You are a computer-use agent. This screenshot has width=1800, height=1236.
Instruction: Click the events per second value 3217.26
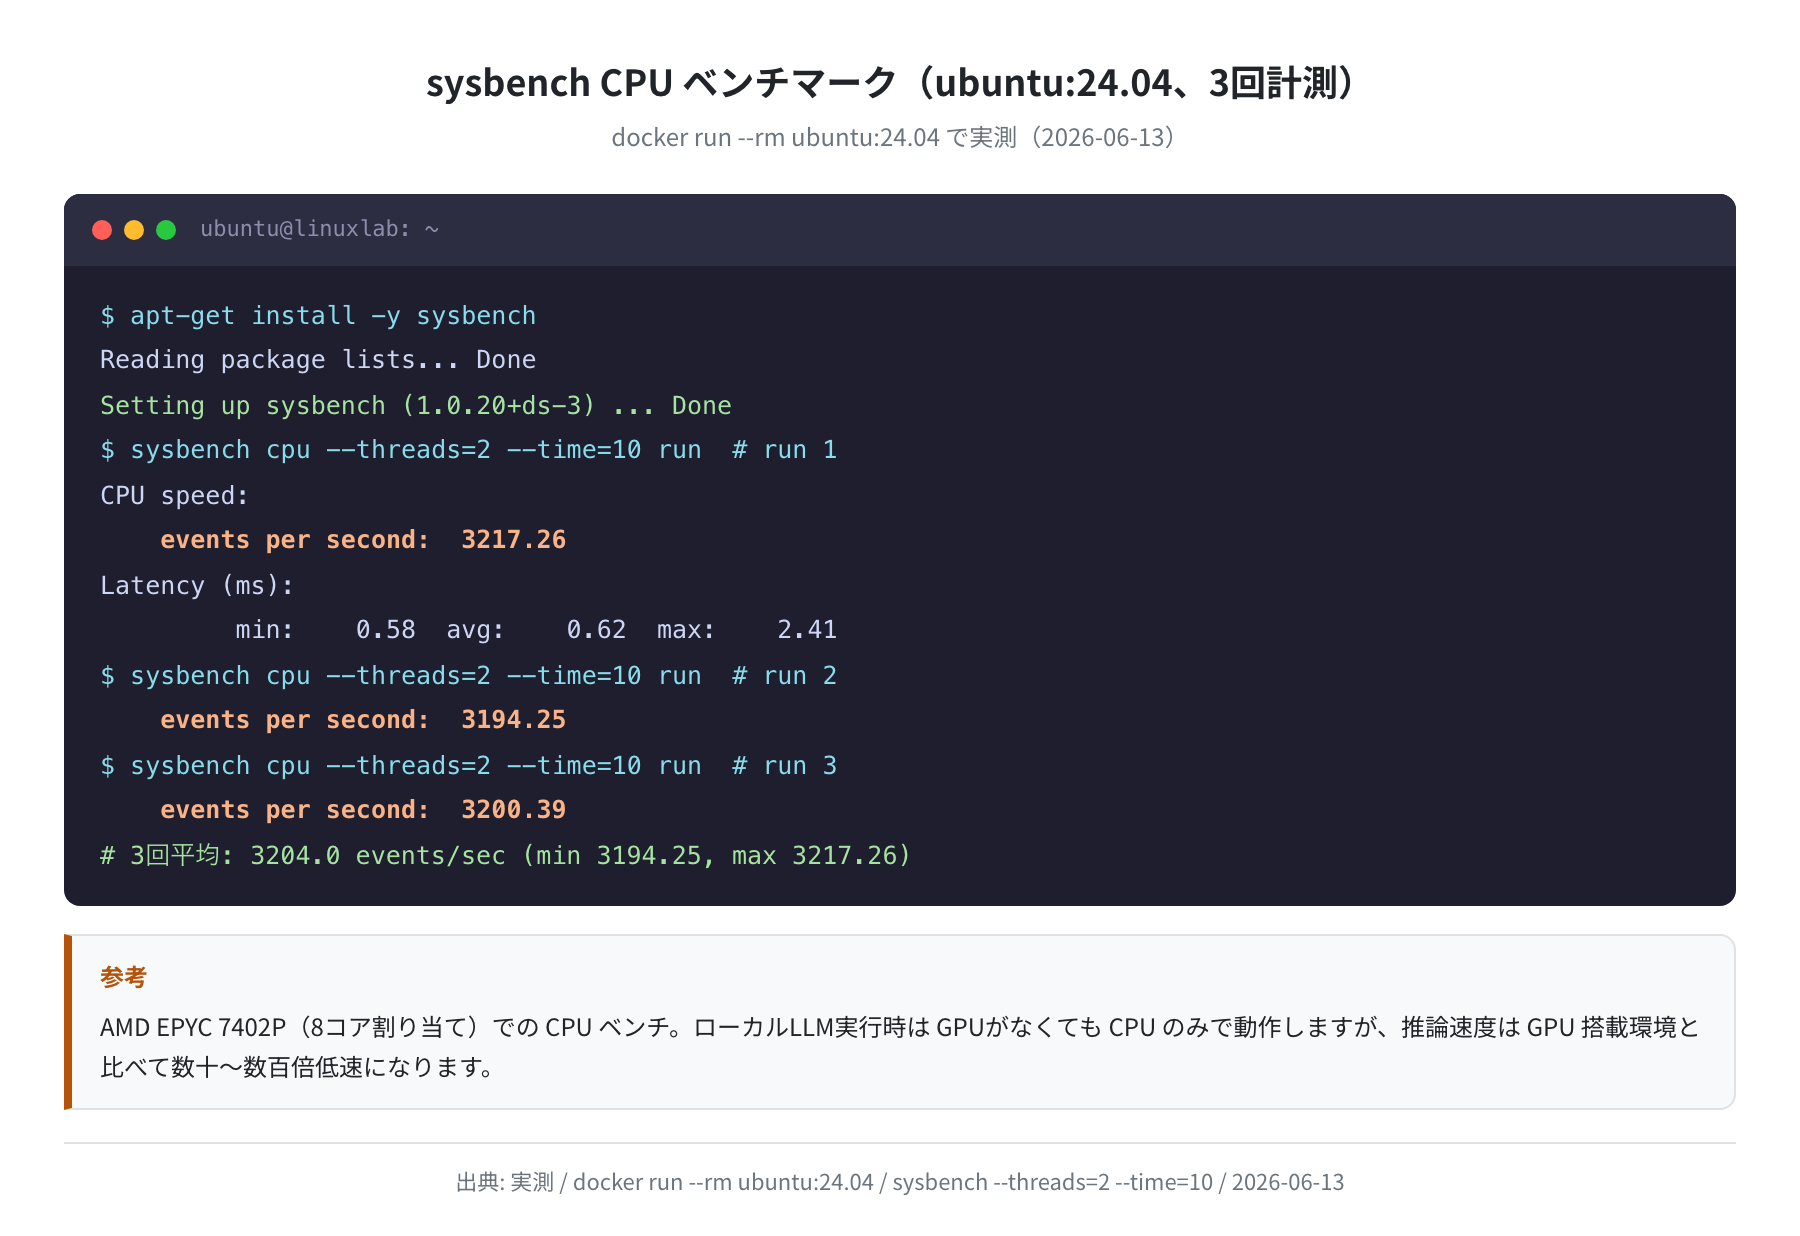(x=514, y=540)
